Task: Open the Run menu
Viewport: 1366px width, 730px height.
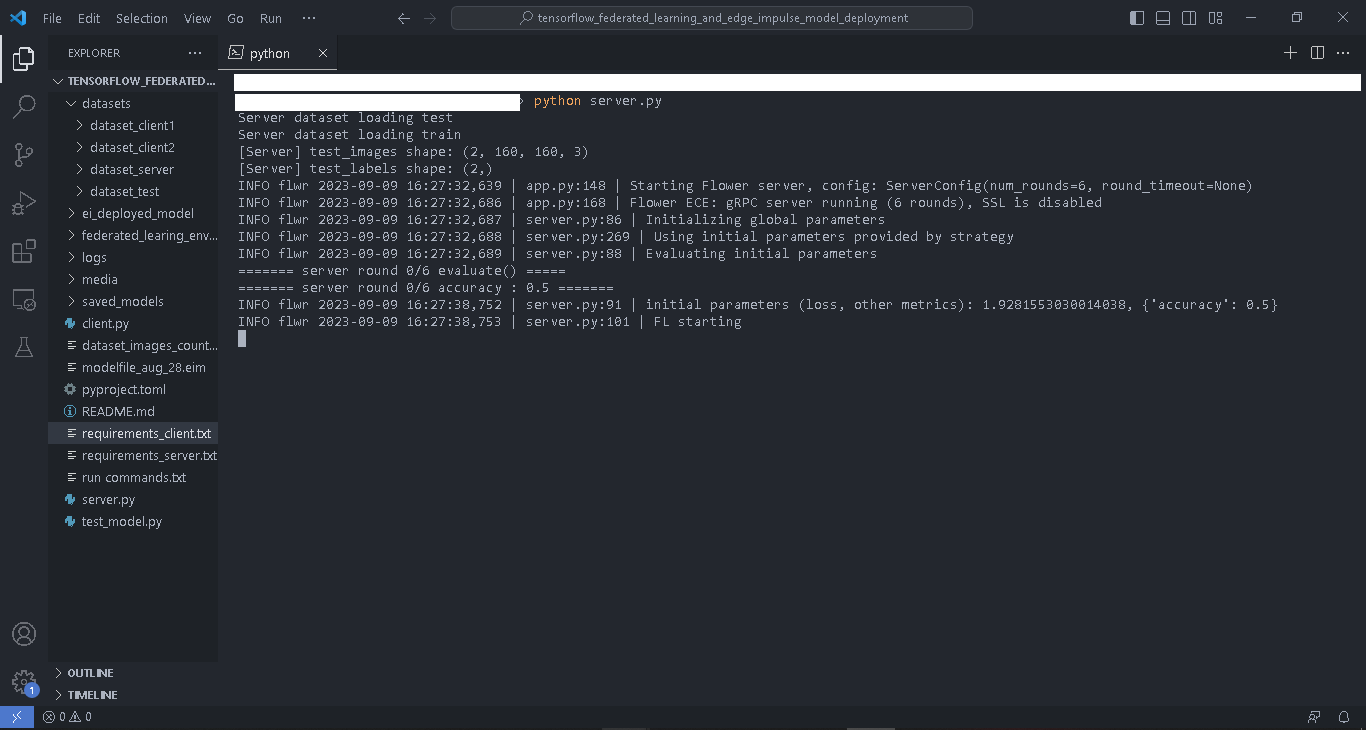Action: click(270, 18)
